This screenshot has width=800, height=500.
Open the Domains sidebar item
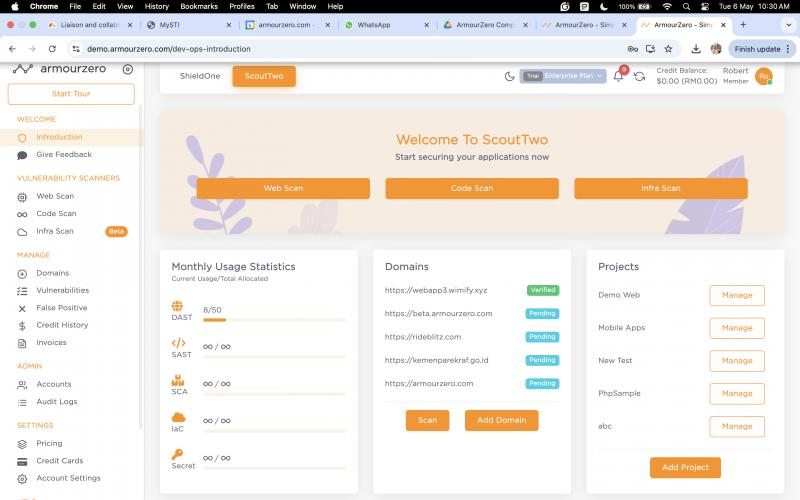(x=53, y=273)
